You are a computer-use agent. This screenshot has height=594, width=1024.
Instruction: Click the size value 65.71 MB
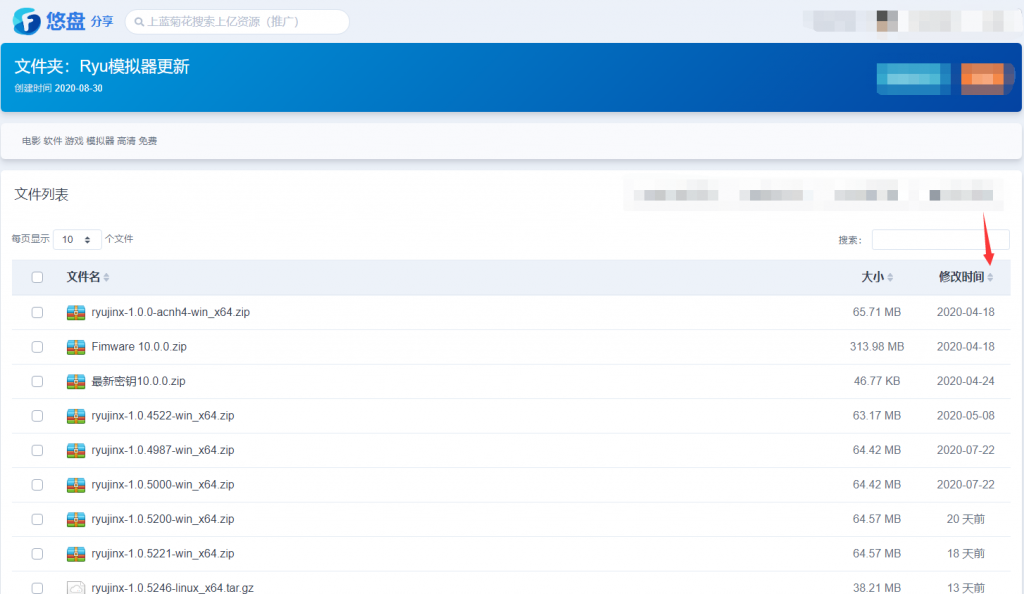click(x=876, y=313)
